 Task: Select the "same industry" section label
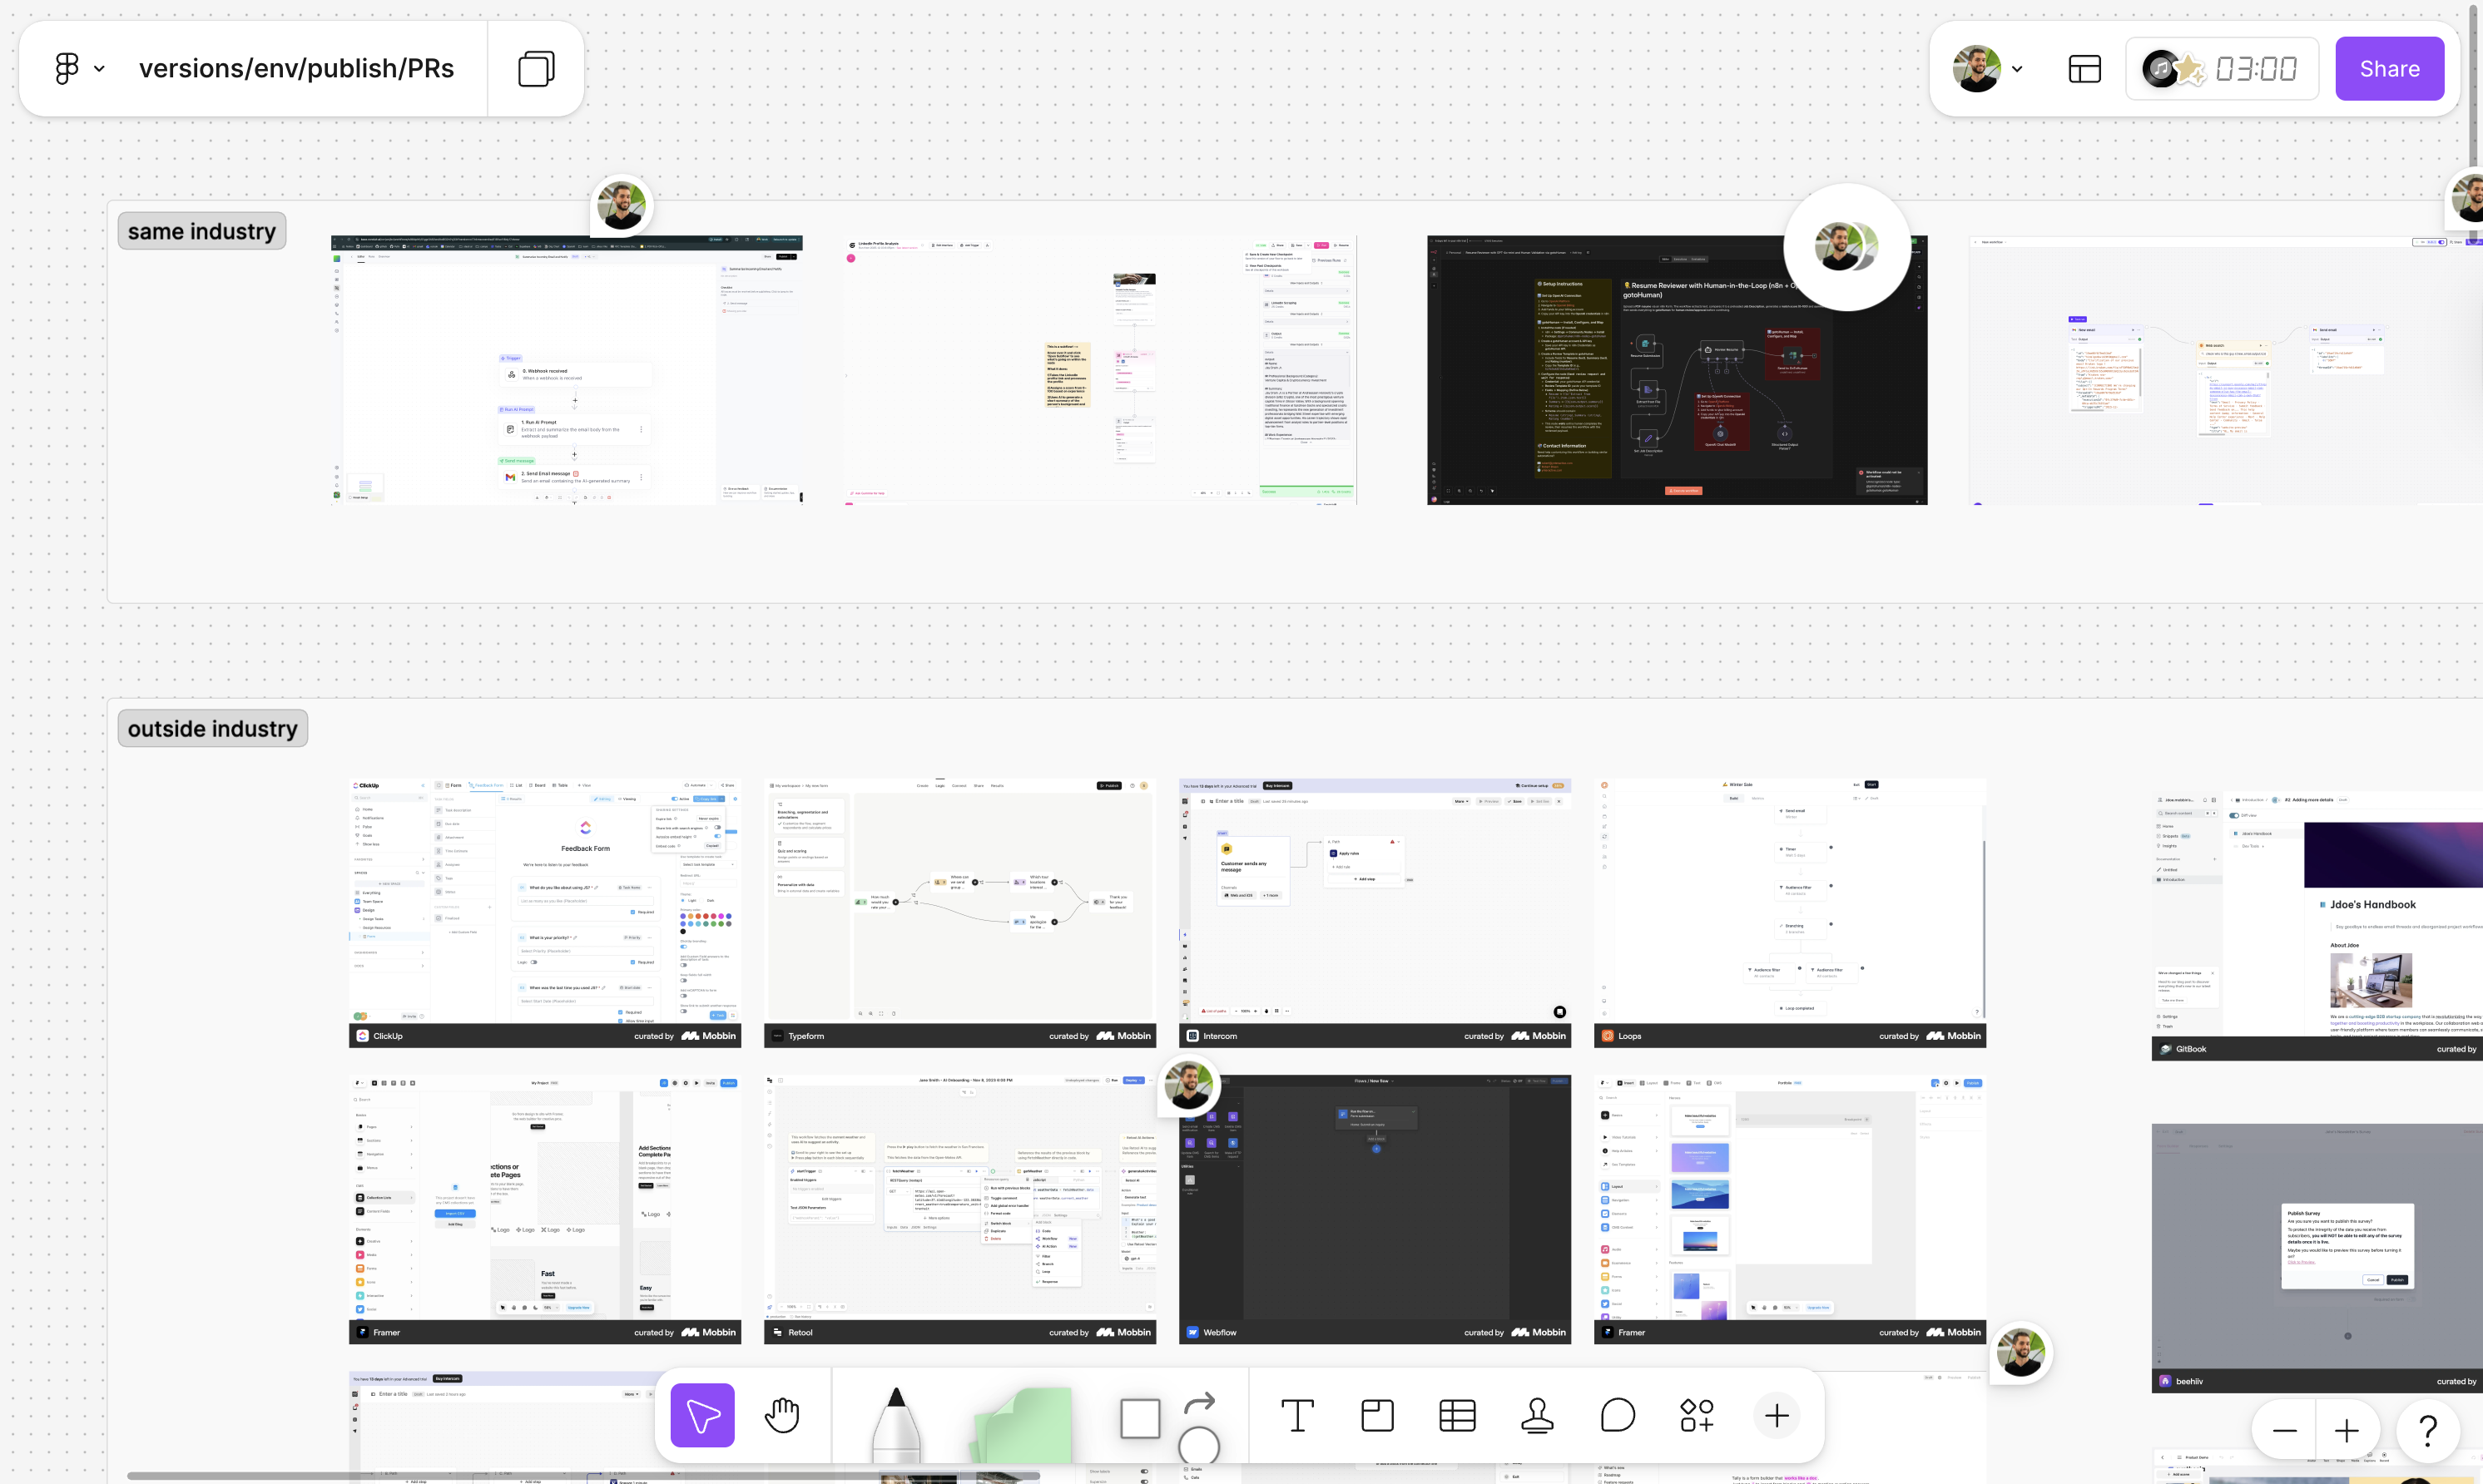coord(202,231)
